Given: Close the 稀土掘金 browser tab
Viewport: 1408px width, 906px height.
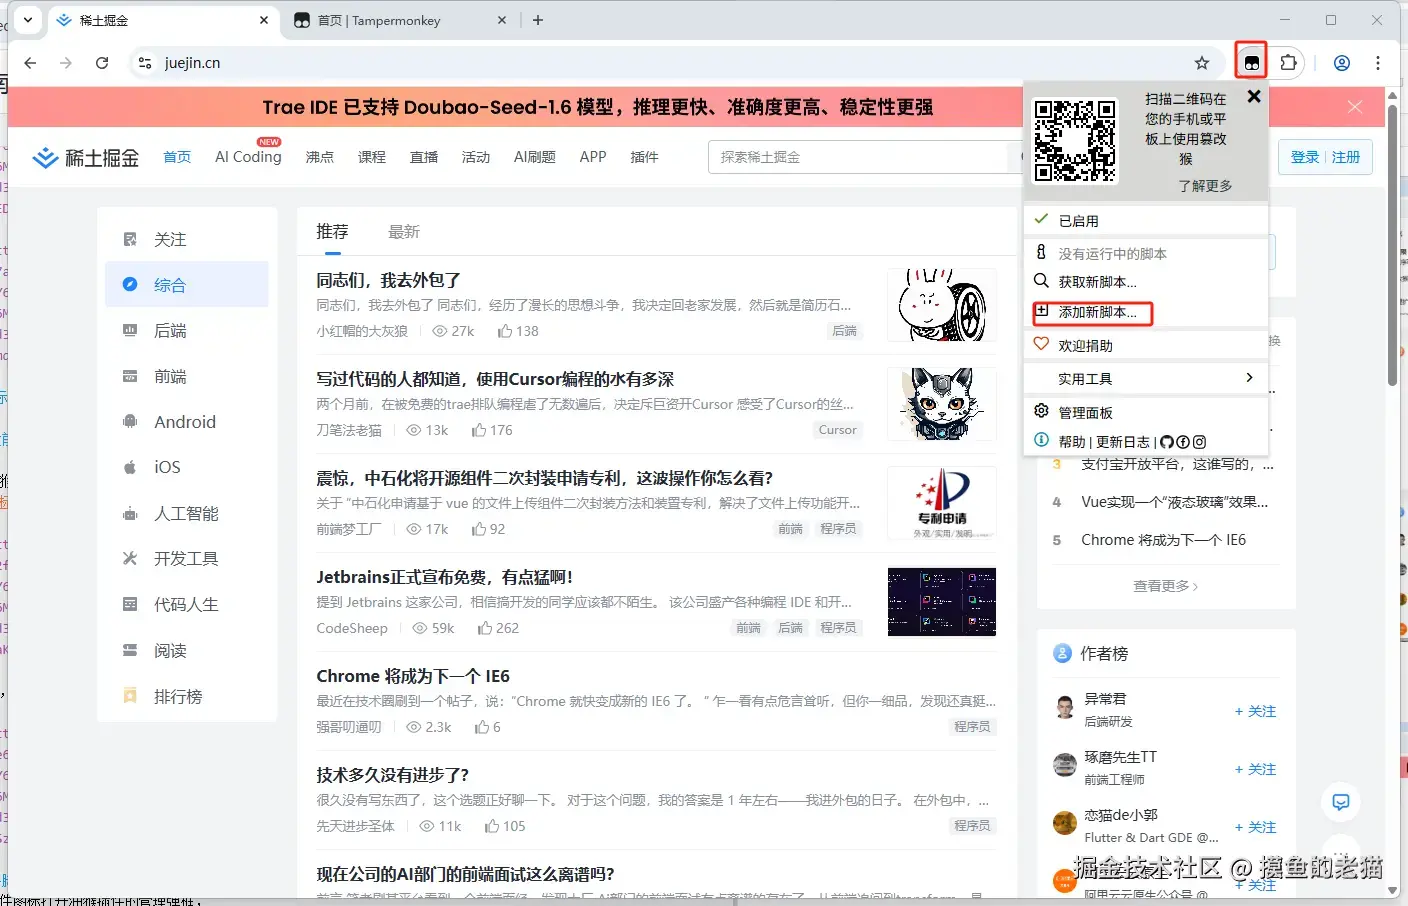Looking at the screenshot, I should (x=264, y=20).
